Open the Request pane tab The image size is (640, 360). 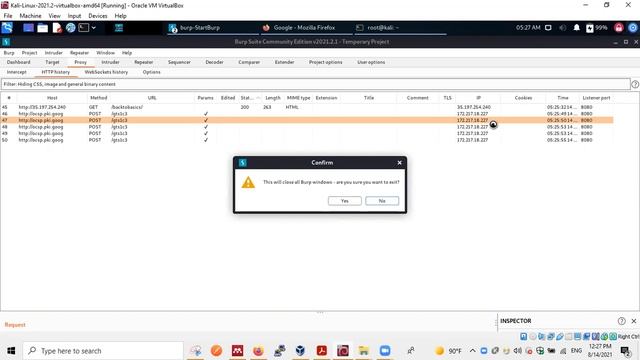click(15, 325)
